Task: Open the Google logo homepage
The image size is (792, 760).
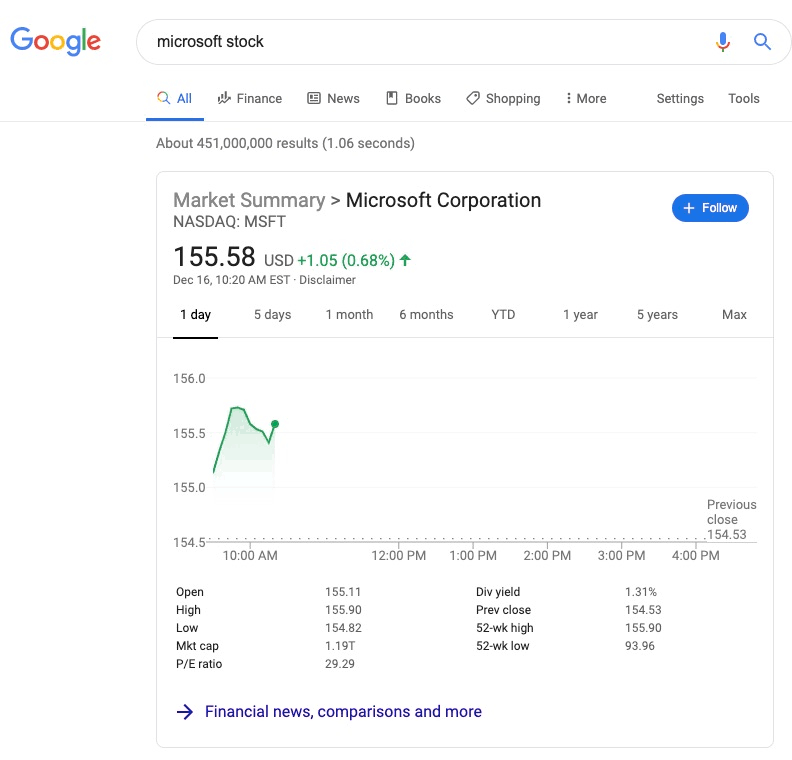Action: 56,41
